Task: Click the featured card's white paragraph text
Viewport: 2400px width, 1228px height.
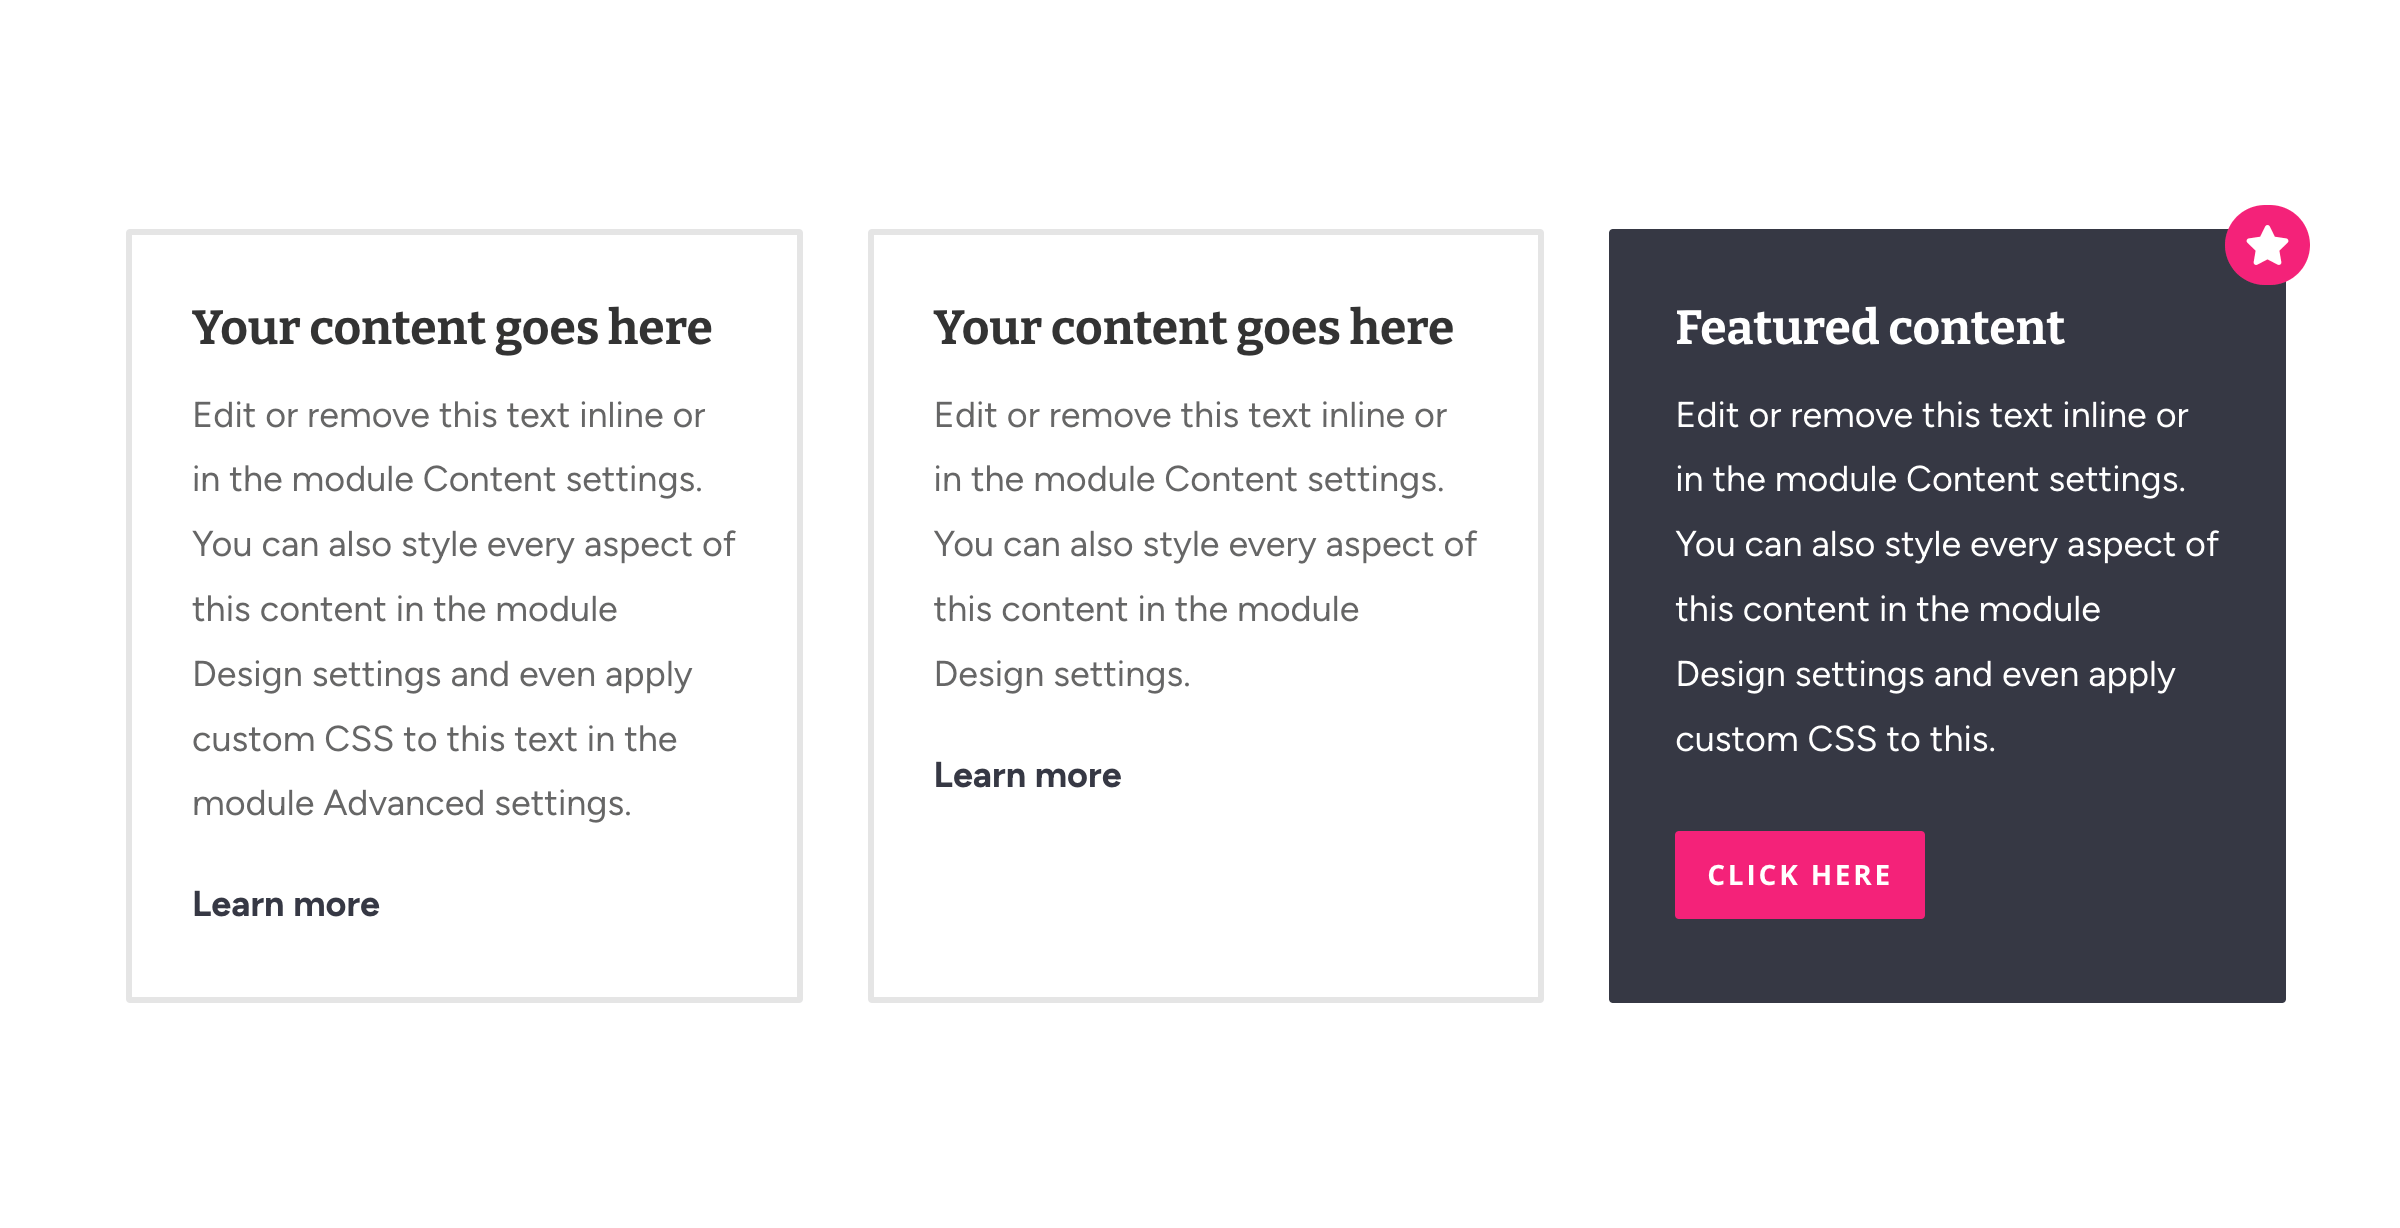Action: pyautogui.click(x=1947, y=577)
